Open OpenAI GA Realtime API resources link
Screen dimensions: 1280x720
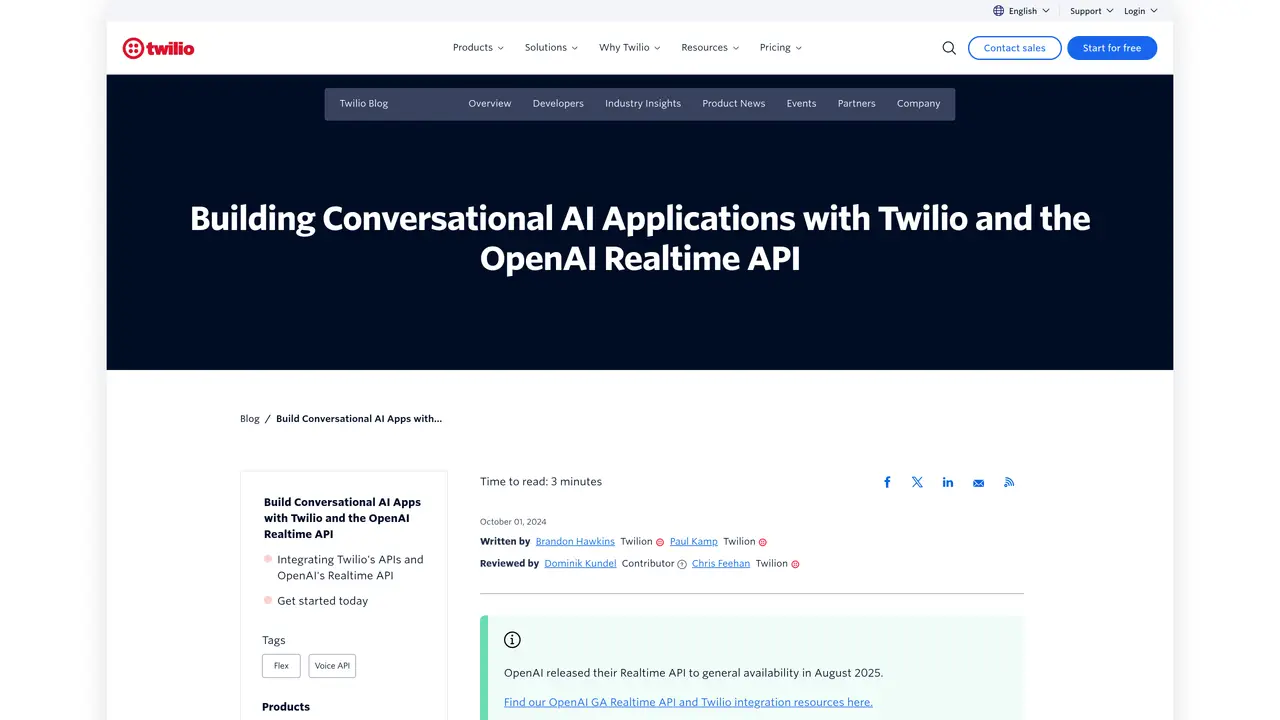click(688, 702)
